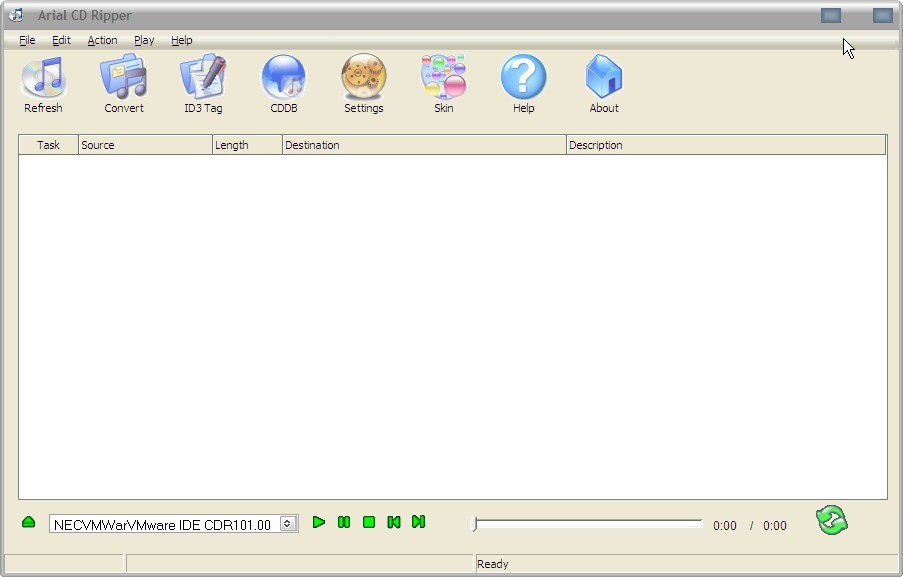The width and height of the screenshot is (903, 577).
Task: Expand the CD drive selection dropdown
Action: pos(288,523)
